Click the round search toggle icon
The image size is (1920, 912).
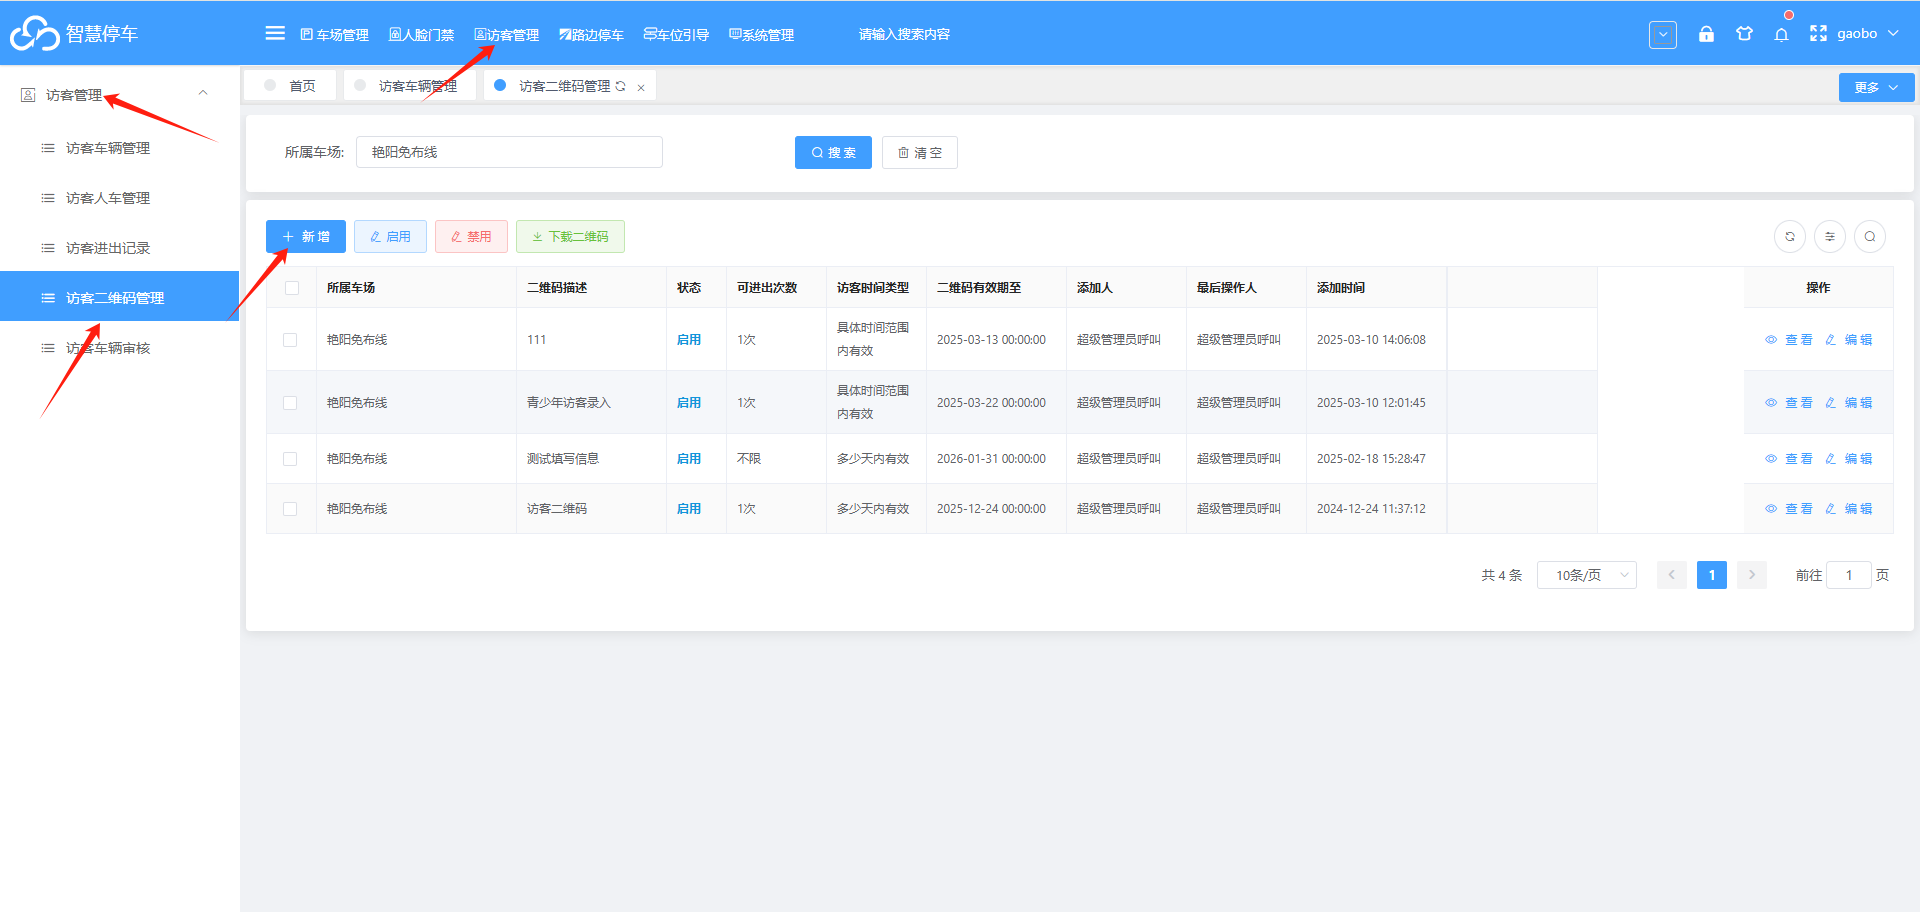click(1870, 237)
